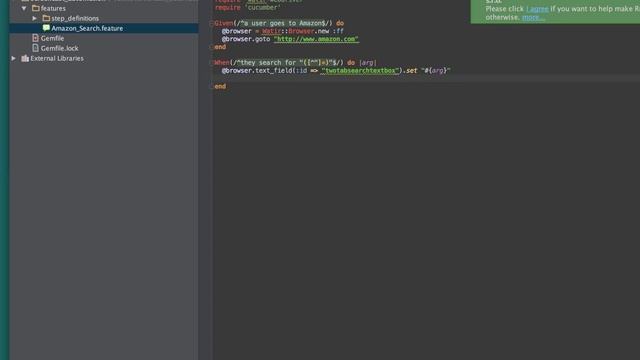Click fold end marker of Given block
The width and height of the screenshot is (640, 360).
pyautogui.click(x=212, y=47)
